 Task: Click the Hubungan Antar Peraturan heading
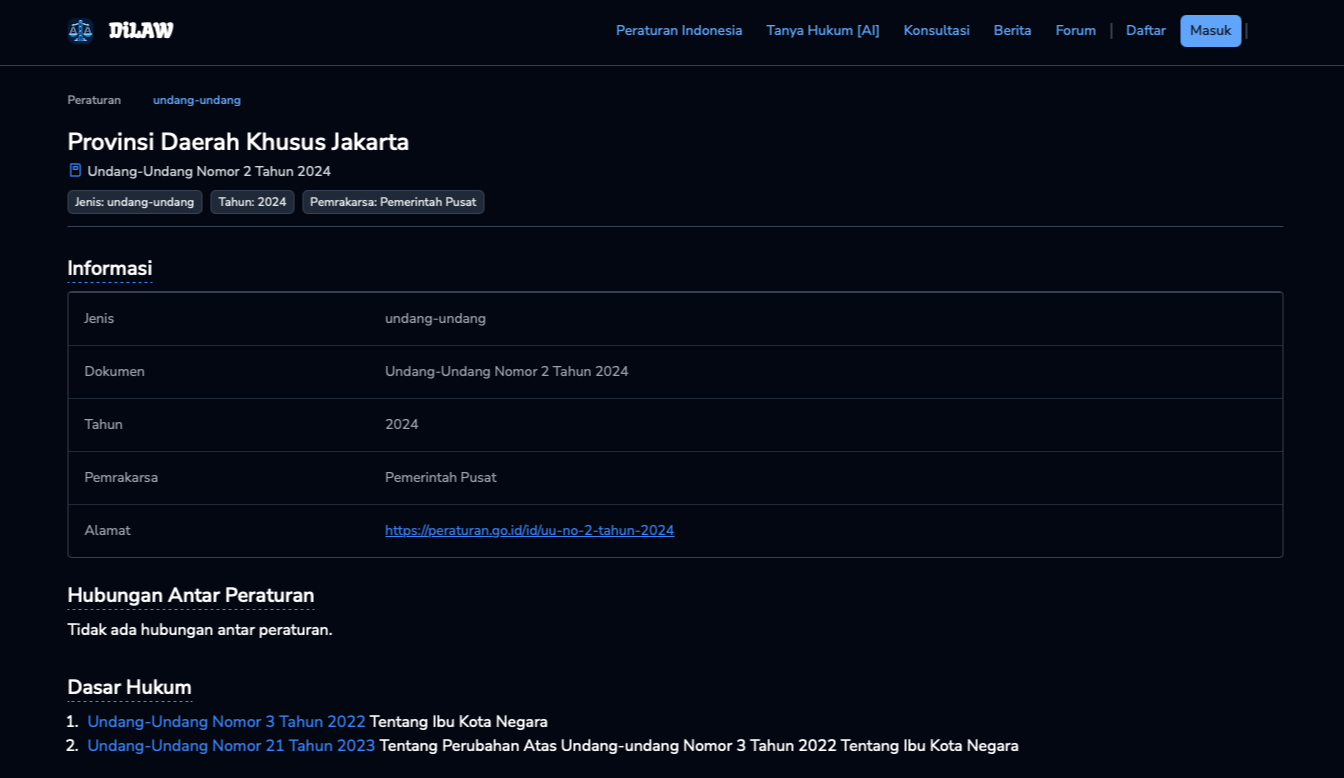[x=191, y=595]
